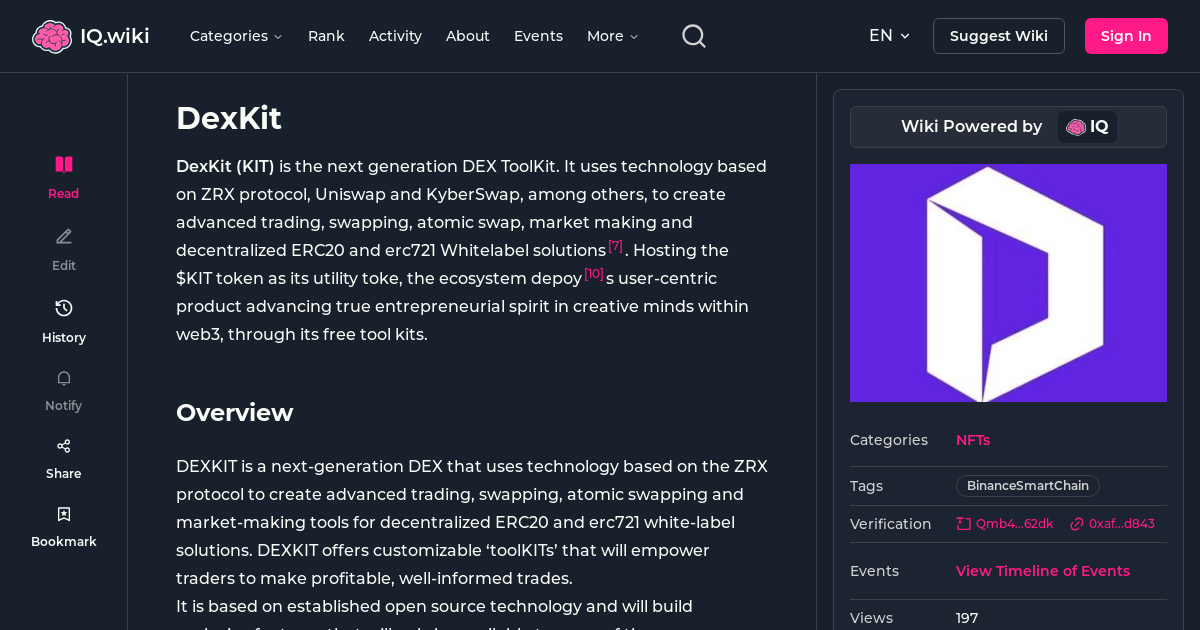Open the search magnifier icon
This screenshot has height=630, width=1200.
pos(693,35)
